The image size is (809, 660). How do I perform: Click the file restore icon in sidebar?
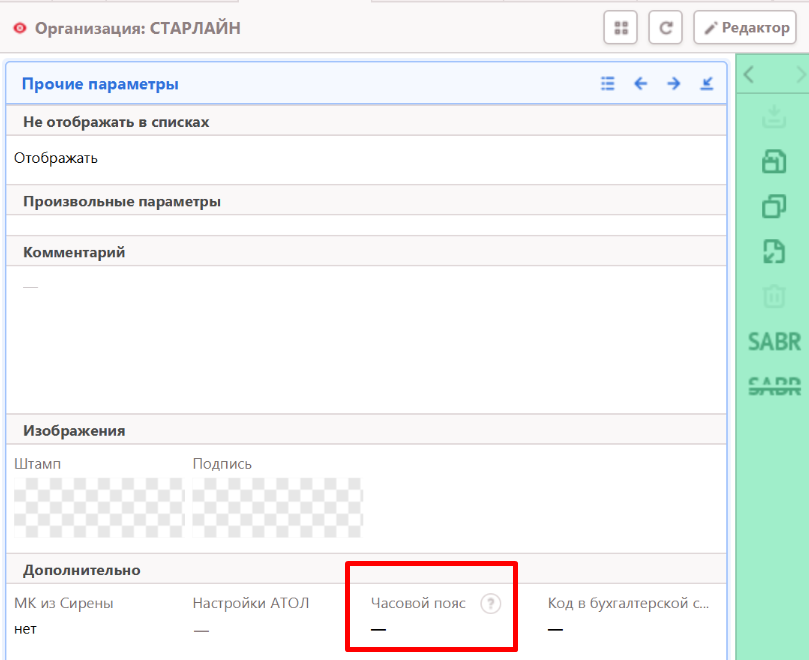[x=774, y=251]
